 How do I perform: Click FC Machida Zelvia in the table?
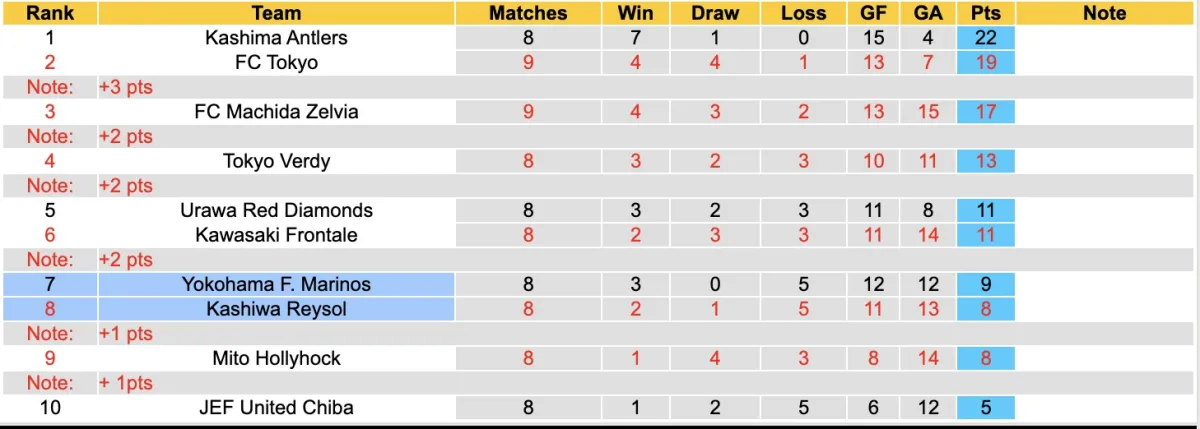(x=276, y=112)
